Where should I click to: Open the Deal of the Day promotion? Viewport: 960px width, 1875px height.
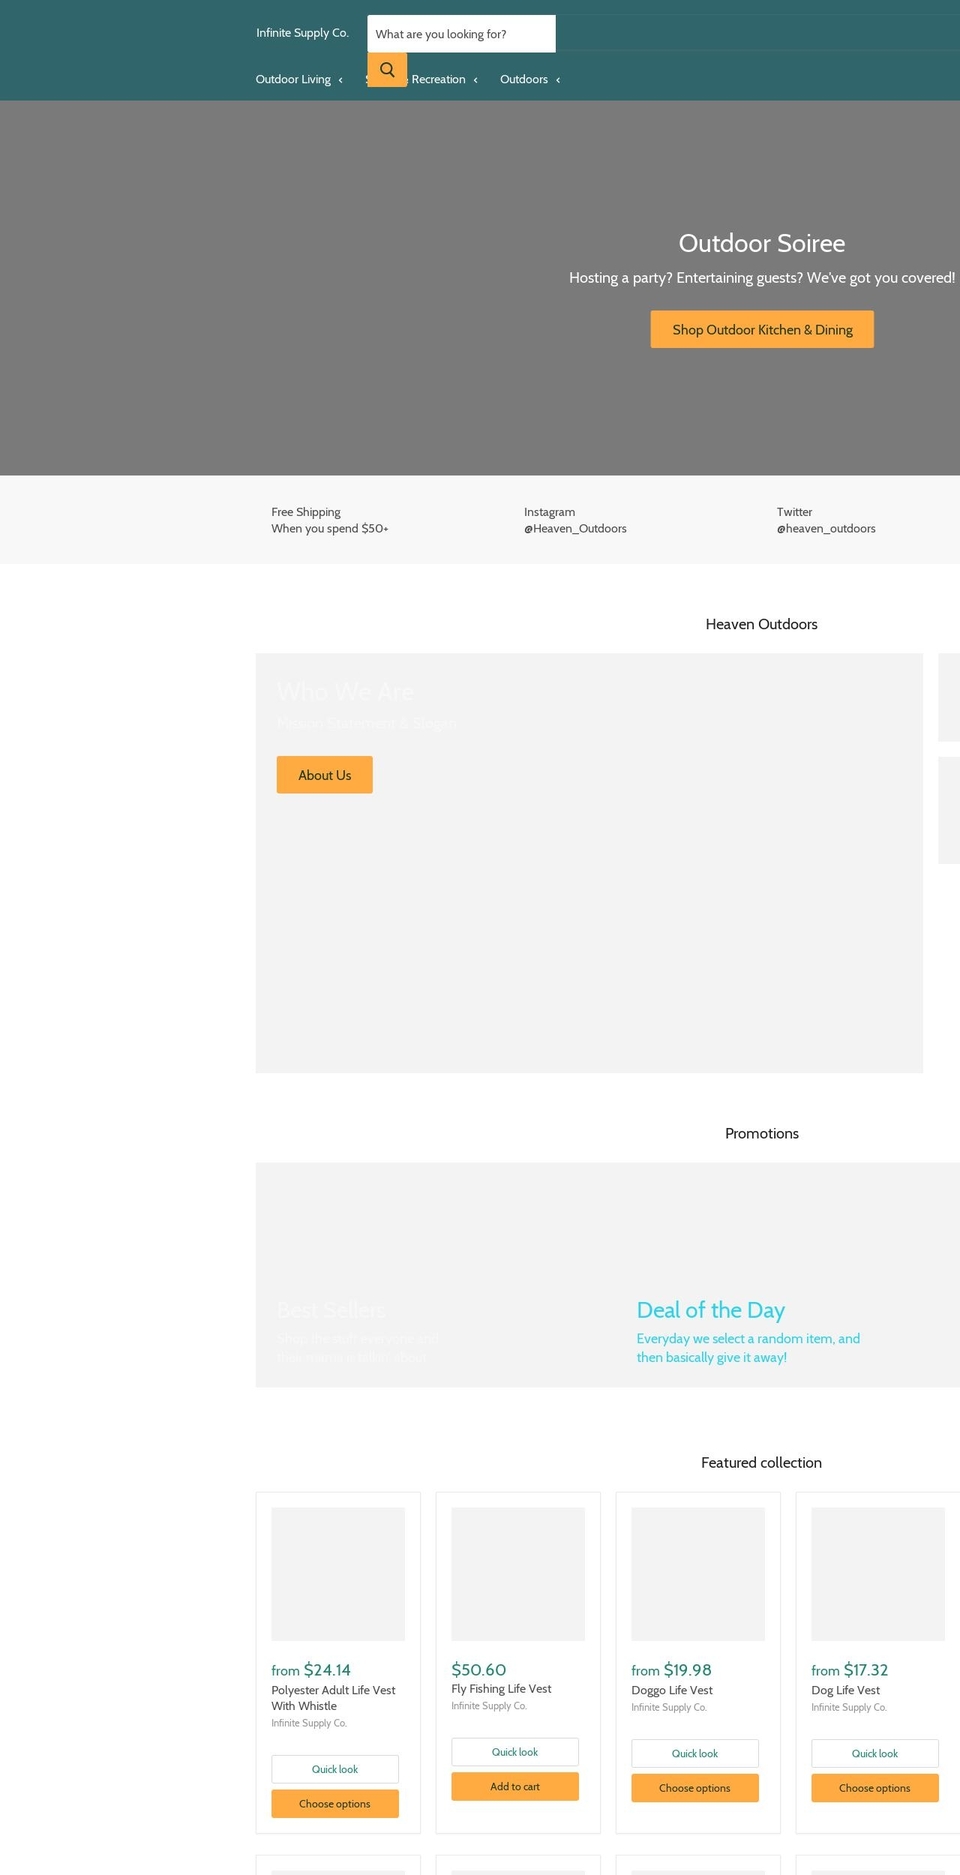click(711, 1310)
